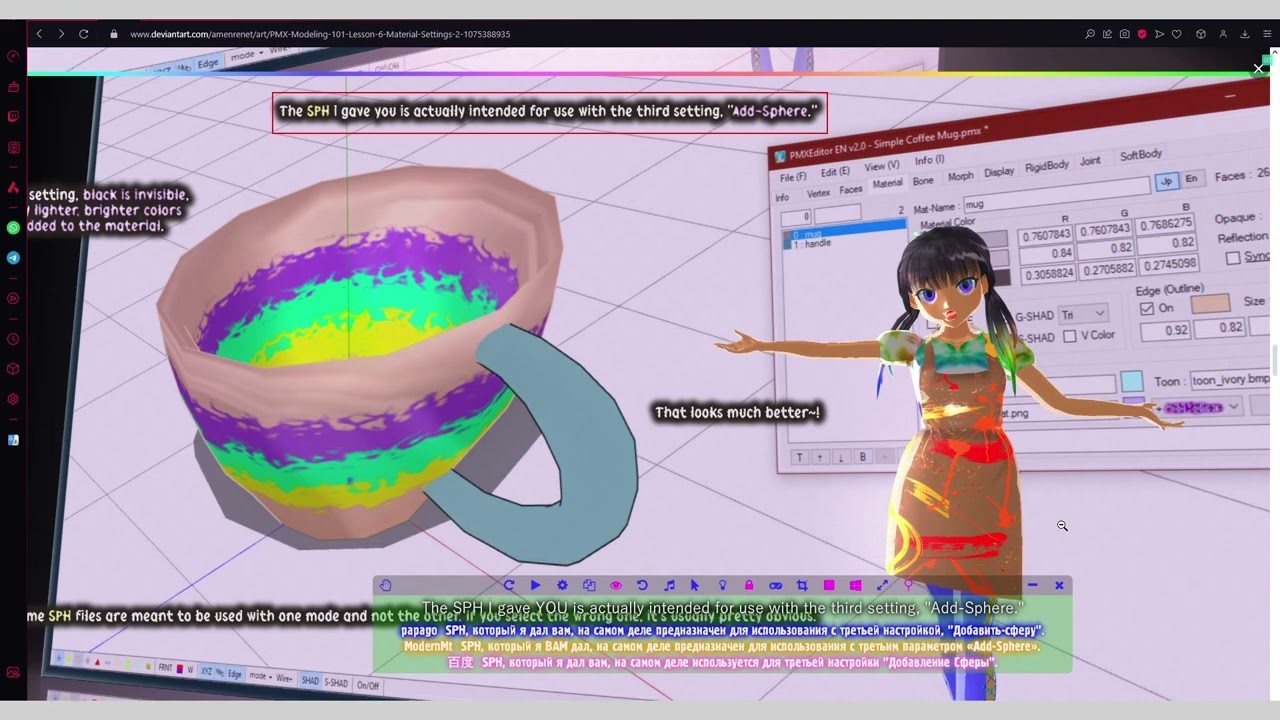Click the pink eye icon on translator toolbar

pyautogui.click(x=616, y=586)
